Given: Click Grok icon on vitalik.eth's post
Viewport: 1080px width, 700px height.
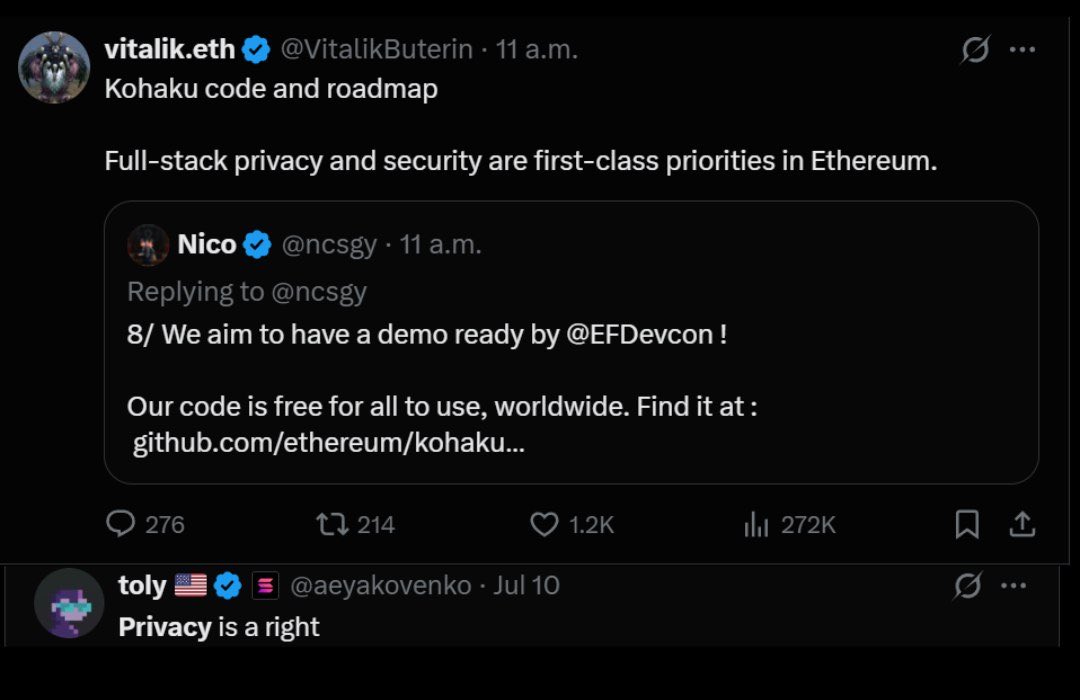Looking at the screenshot, I should point(974,50).
